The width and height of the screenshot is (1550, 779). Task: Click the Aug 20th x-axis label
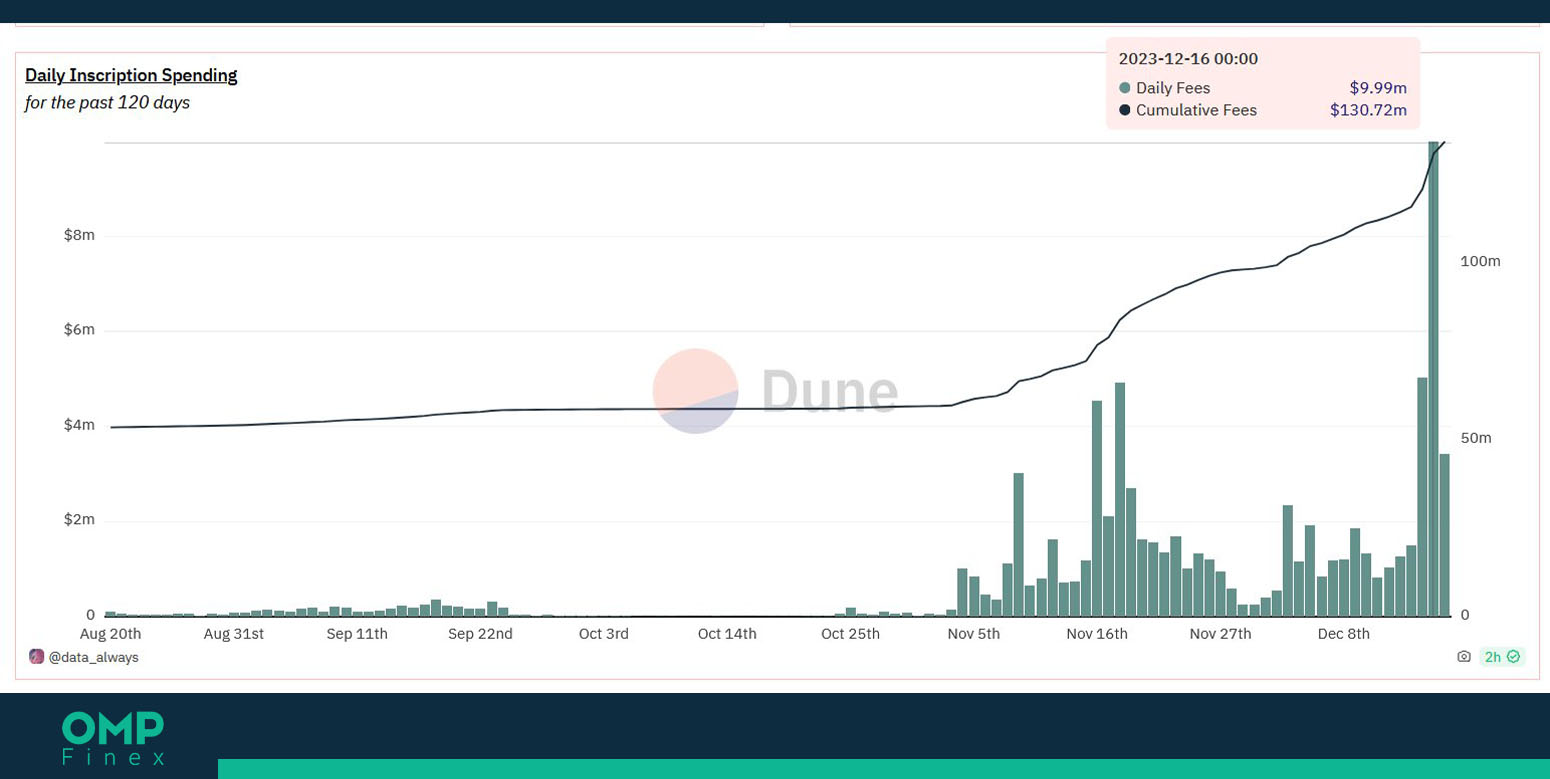point(110,634)
